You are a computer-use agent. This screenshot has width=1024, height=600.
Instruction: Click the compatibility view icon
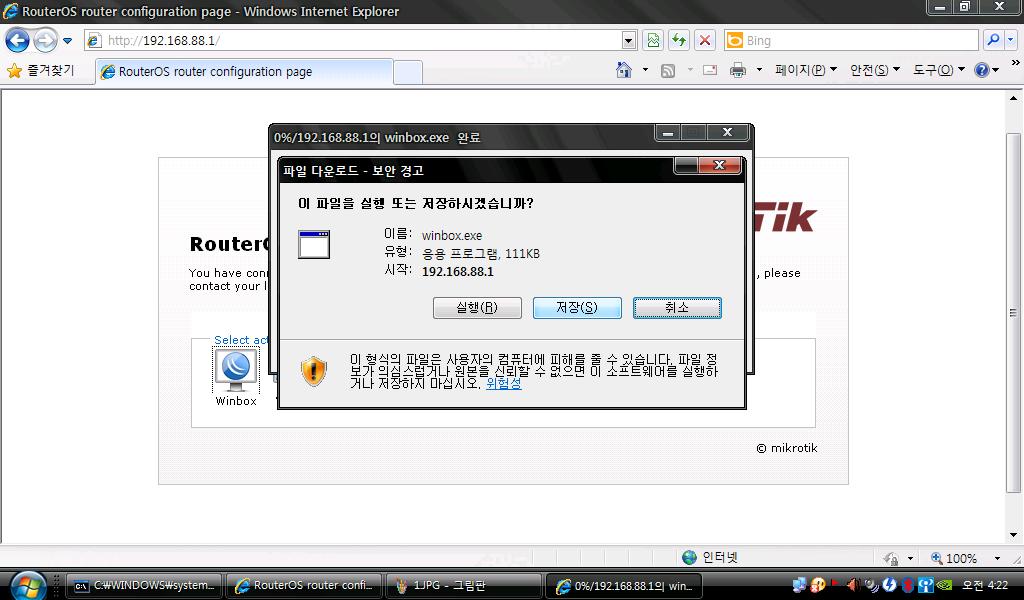pyautogui.click(x=653, y=40)
